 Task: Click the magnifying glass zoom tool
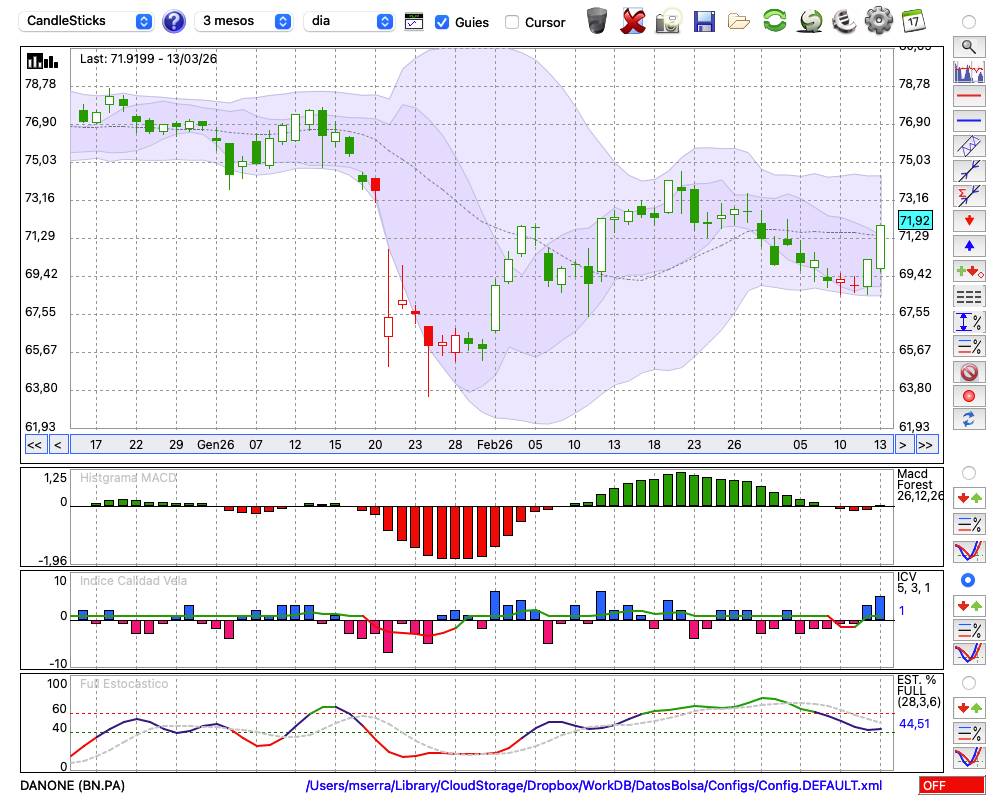click(968, 46)
